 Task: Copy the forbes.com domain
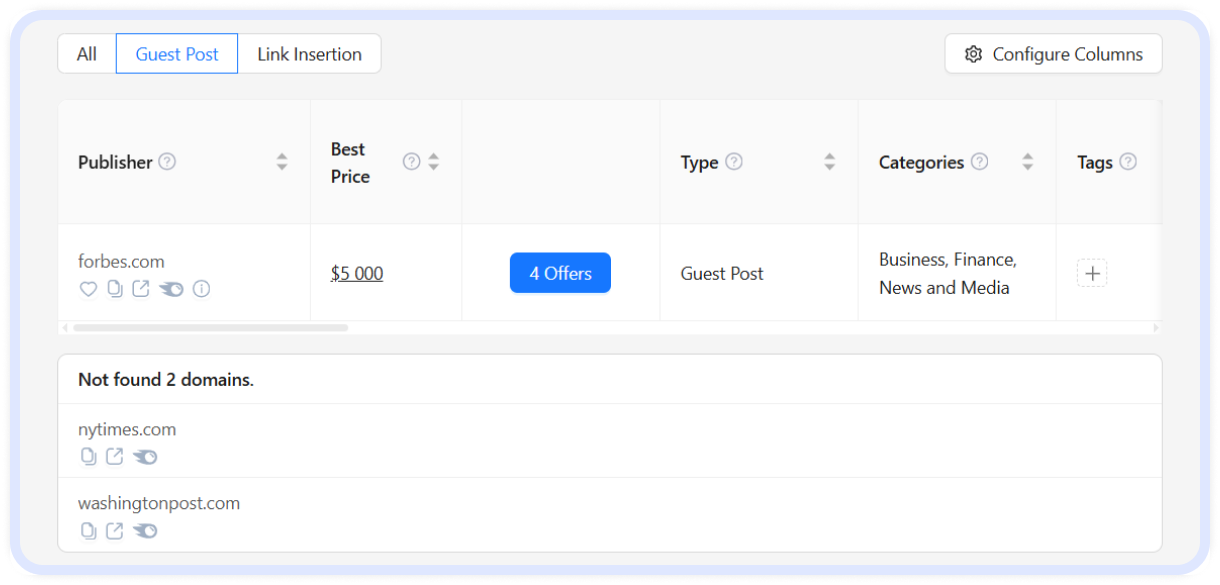coord(115,289)
